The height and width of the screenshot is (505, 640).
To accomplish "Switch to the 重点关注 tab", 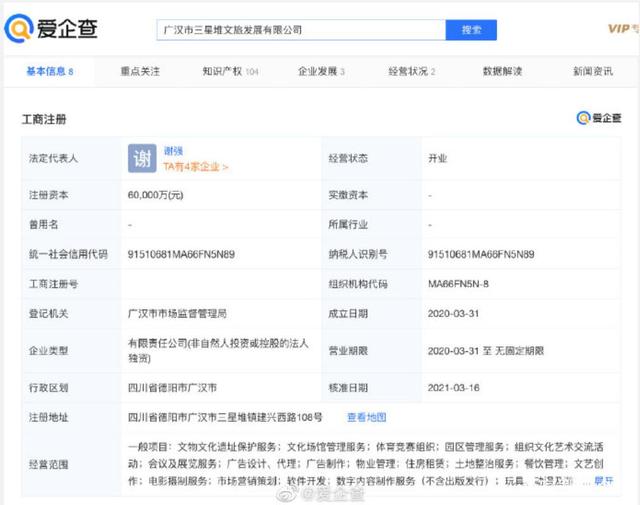I will pyautogui.click(x=140, y=71).
